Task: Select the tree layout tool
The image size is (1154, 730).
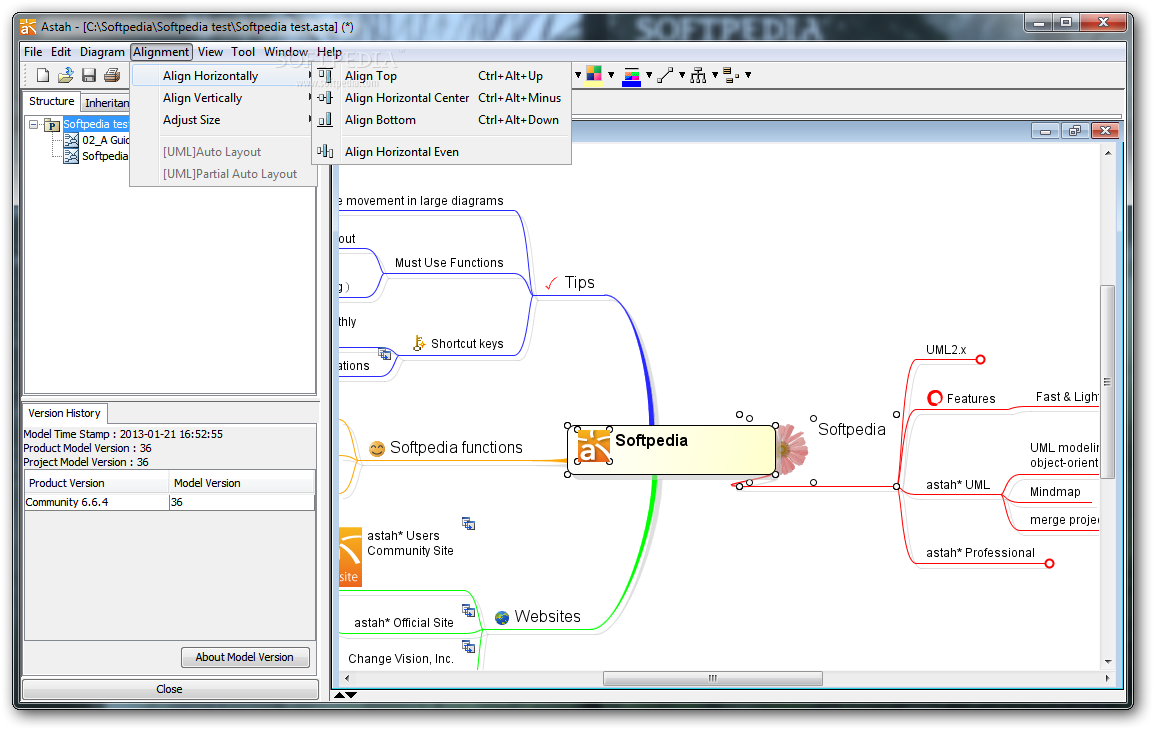Action: click(x=698, y=75)
